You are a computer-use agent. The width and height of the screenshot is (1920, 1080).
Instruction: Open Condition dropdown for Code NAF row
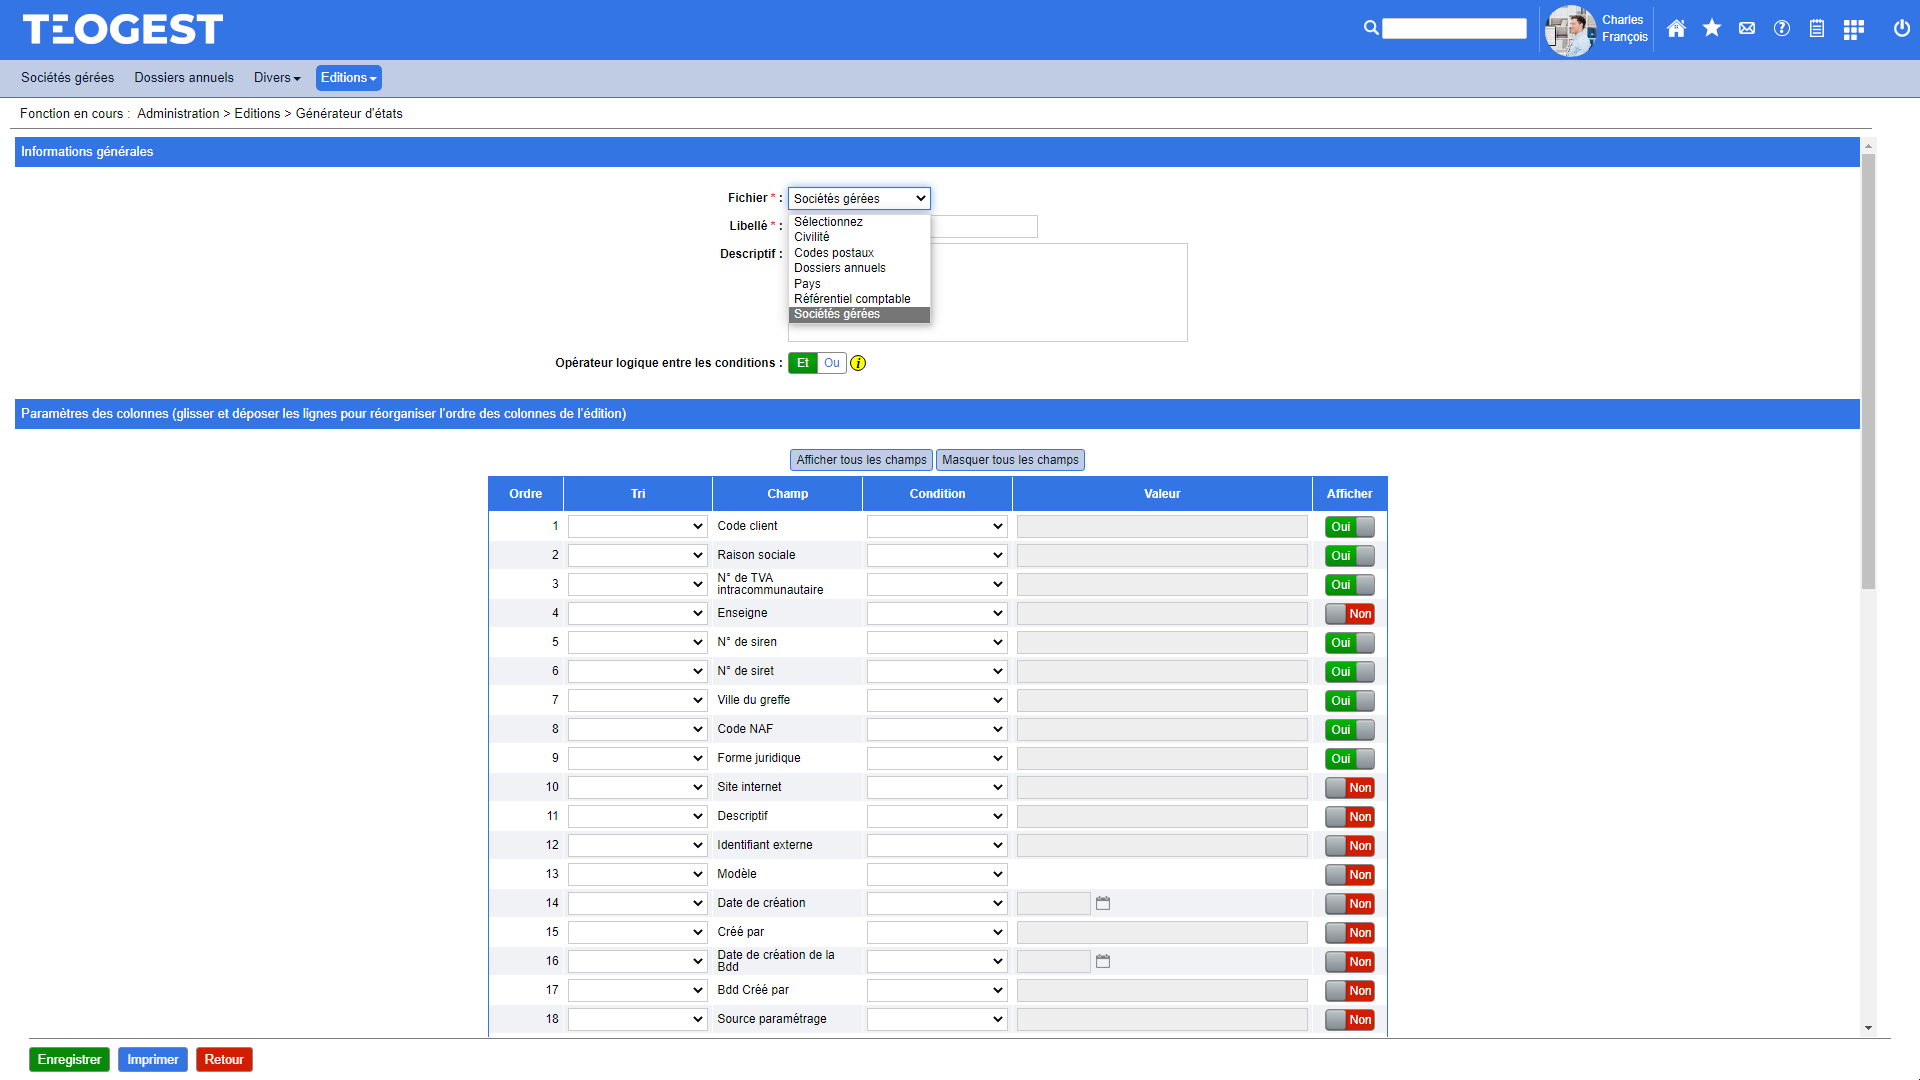[936, 729]
